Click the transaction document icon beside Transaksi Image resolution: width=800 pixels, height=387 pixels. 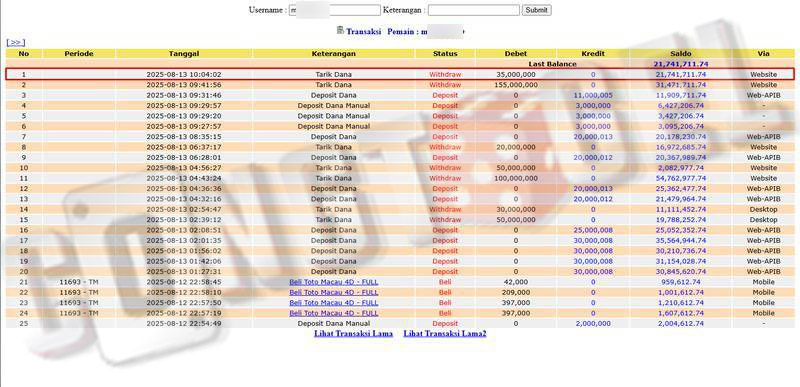pos(340,30)
